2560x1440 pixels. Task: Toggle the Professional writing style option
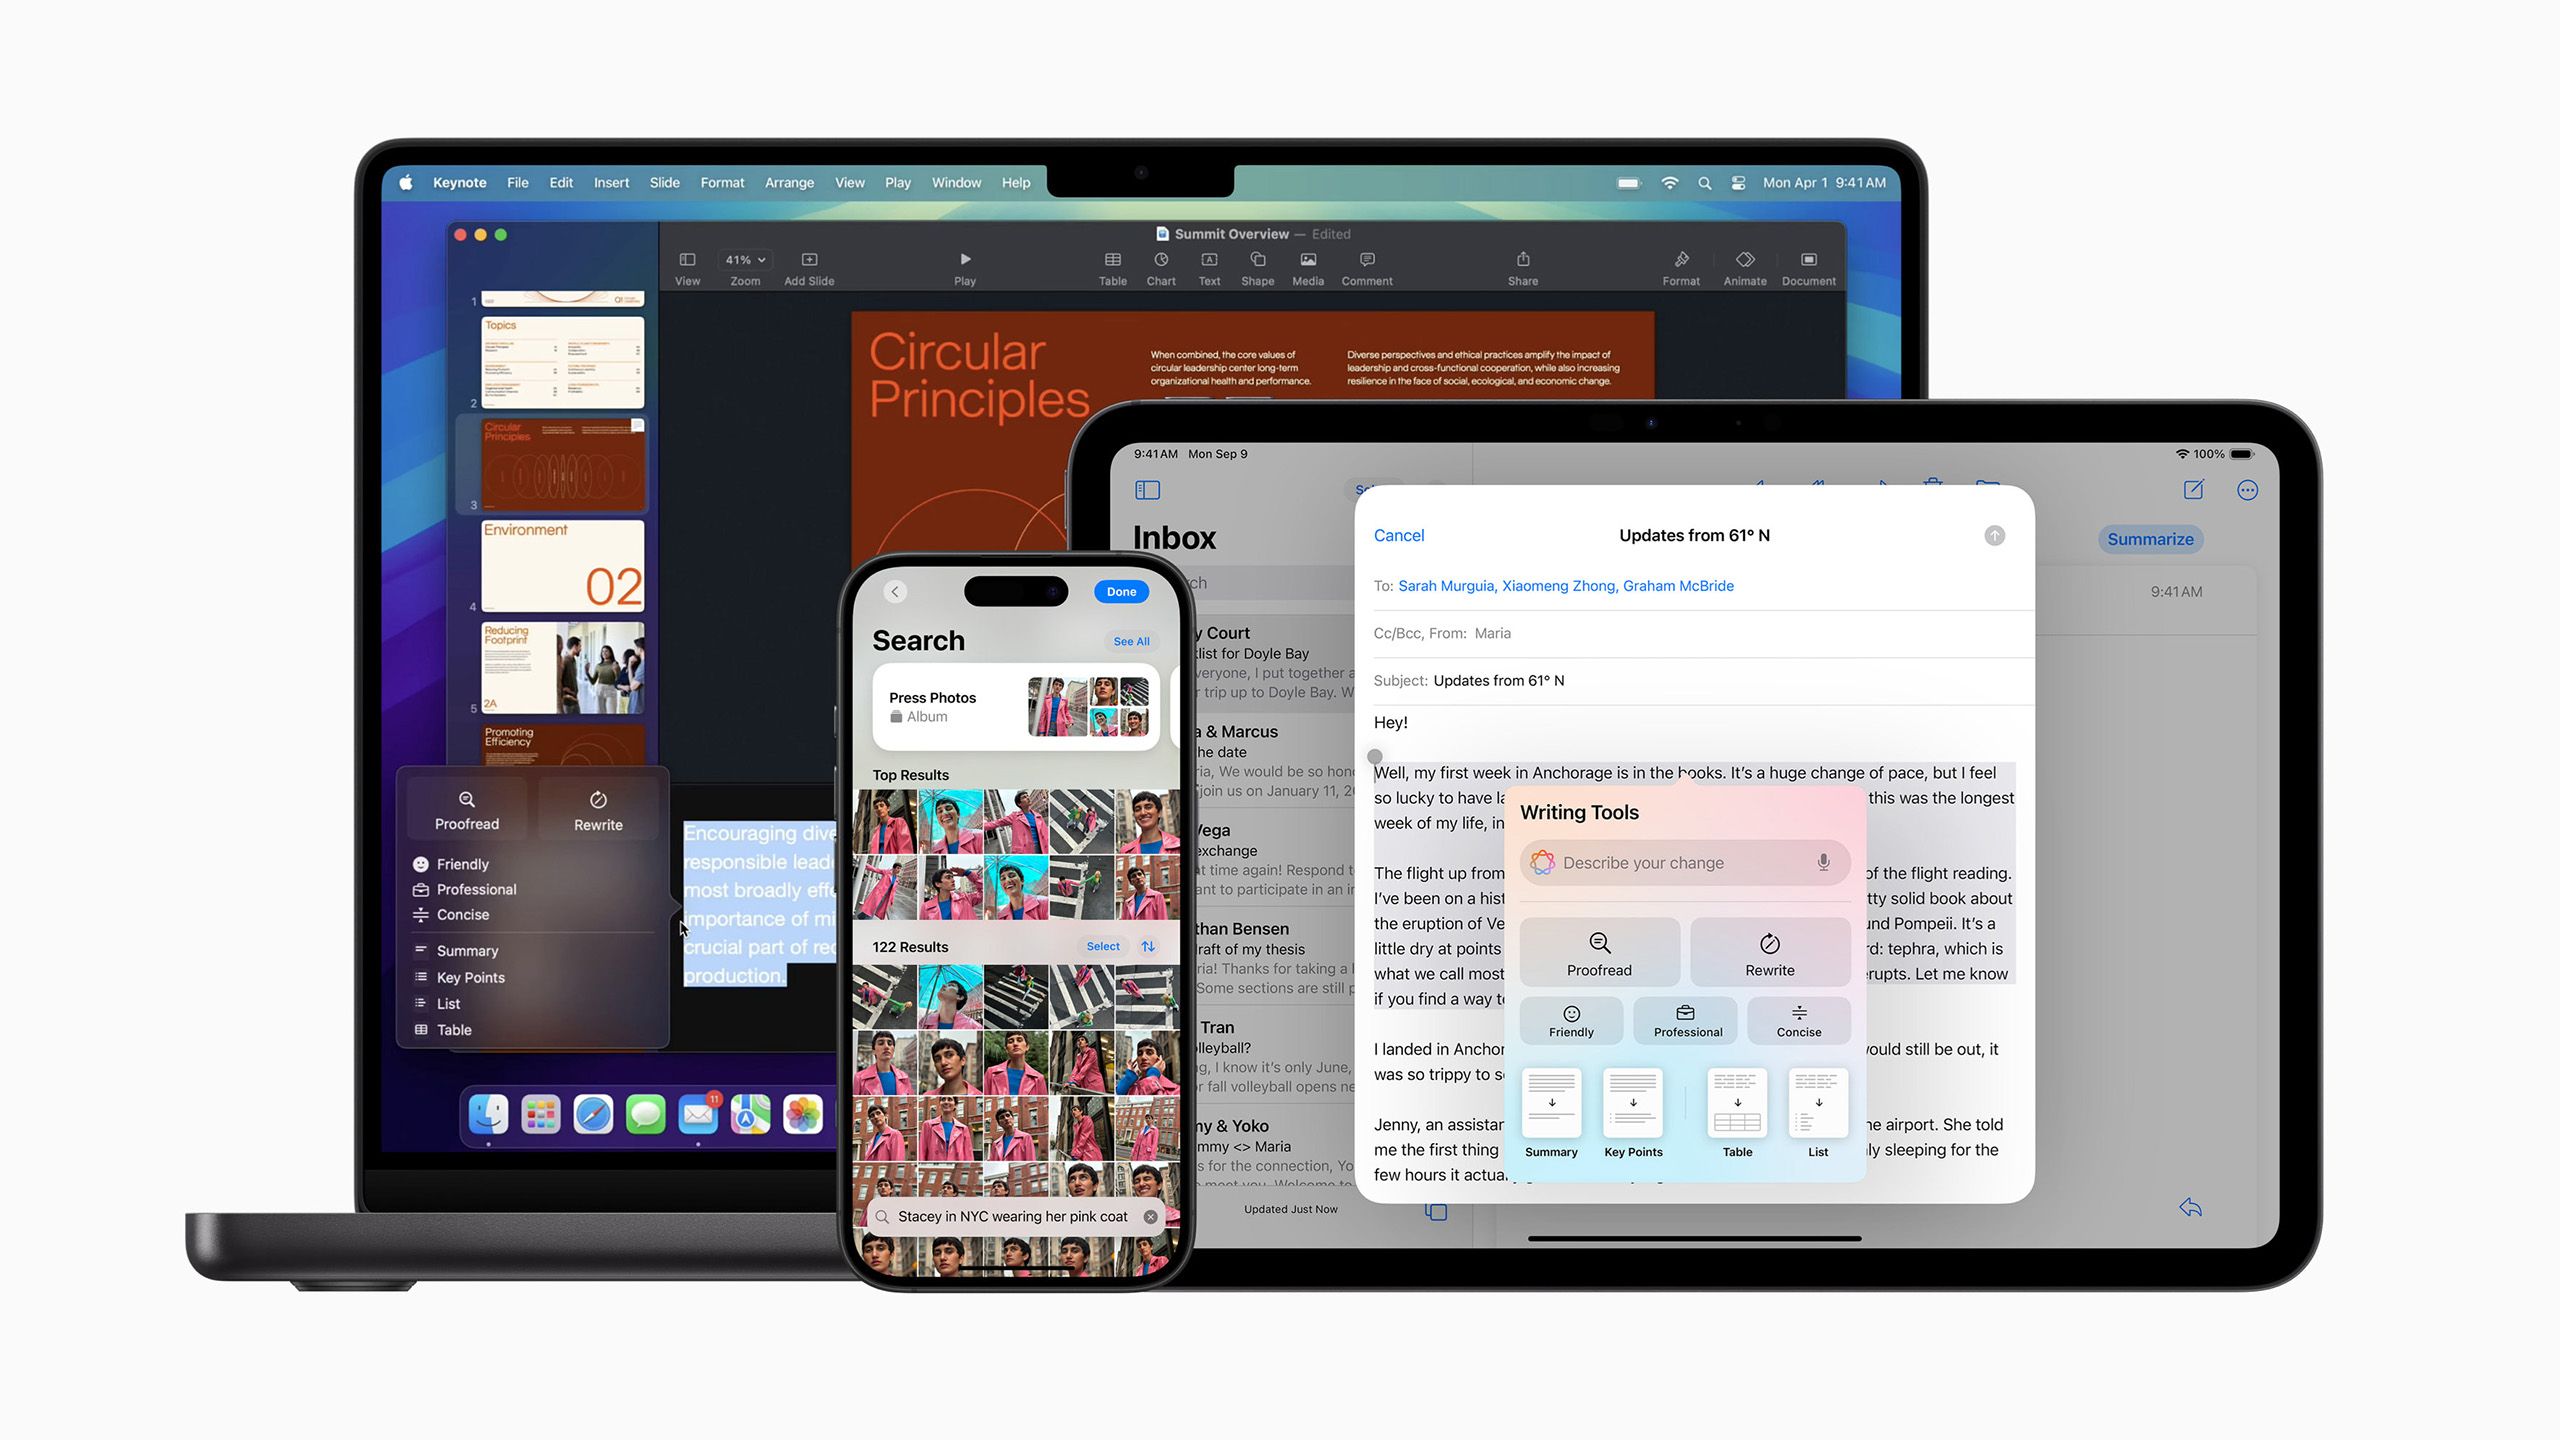point(1684,1022)
